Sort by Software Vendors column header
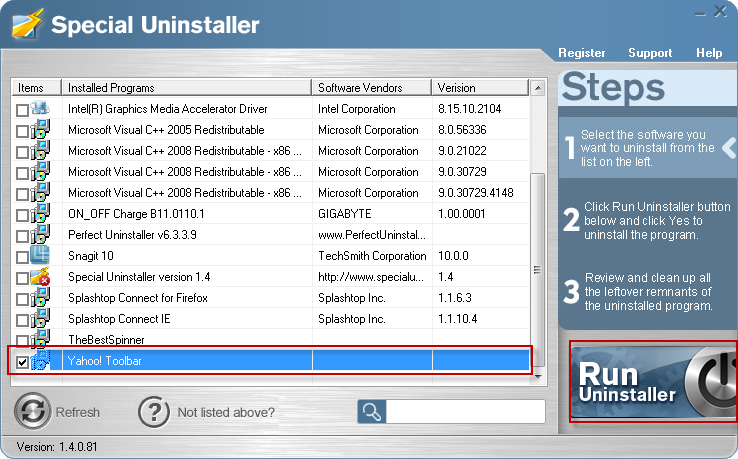This screenshot has height=459, width=738. point(371,88)
